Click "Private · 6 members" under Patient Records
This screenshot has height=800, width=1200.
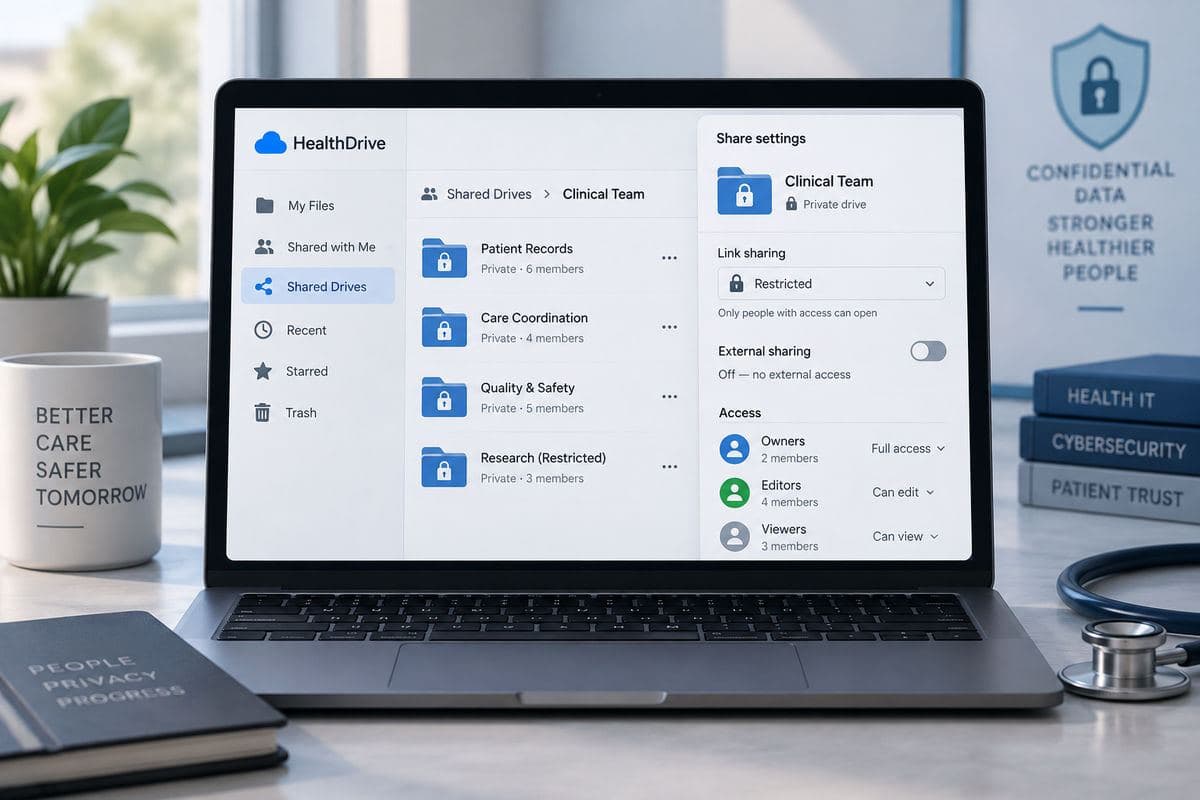(532, 269)
